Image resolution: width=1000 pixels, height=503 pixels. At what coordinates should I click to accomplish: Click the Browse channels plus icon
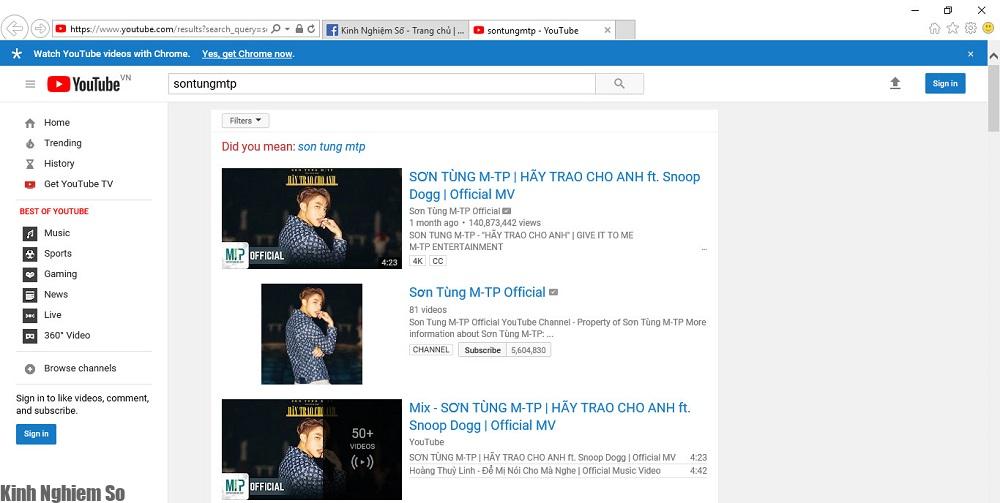click(30, 368)
